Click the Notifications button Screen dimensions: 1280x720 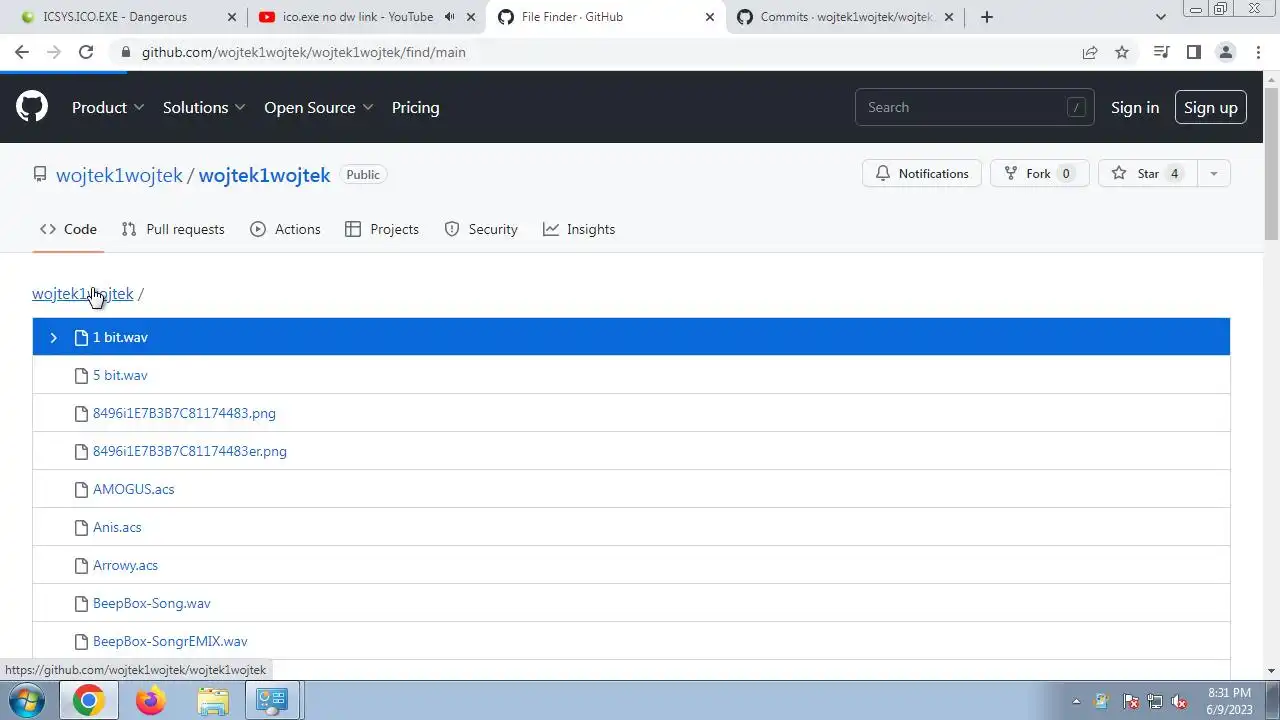pyautogui.click(x=922, y=174)
